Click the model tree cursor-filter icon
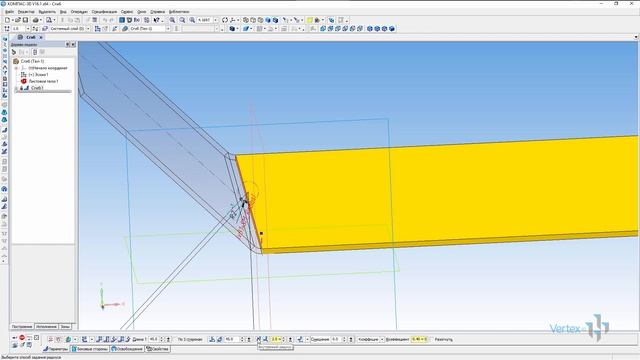Image resolution: width=640 pixels, height=360 pixels. pyautogui.click(x=14, y=52)
